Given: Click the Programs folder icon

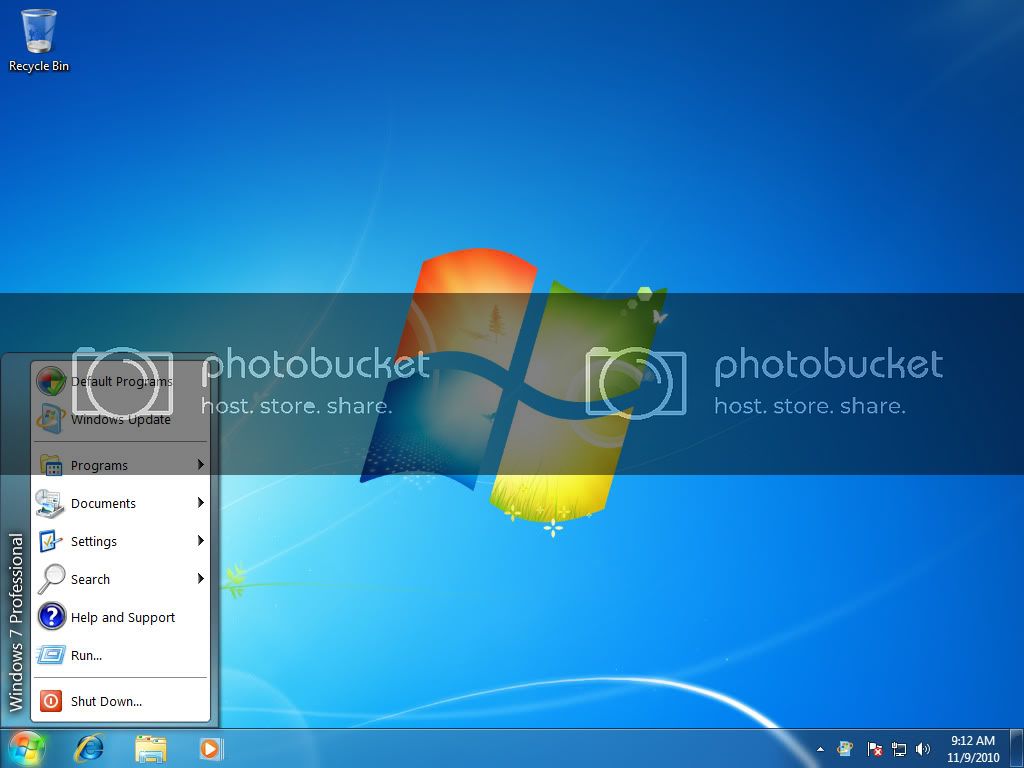Looking at the screenshot, I should point(51,464).
